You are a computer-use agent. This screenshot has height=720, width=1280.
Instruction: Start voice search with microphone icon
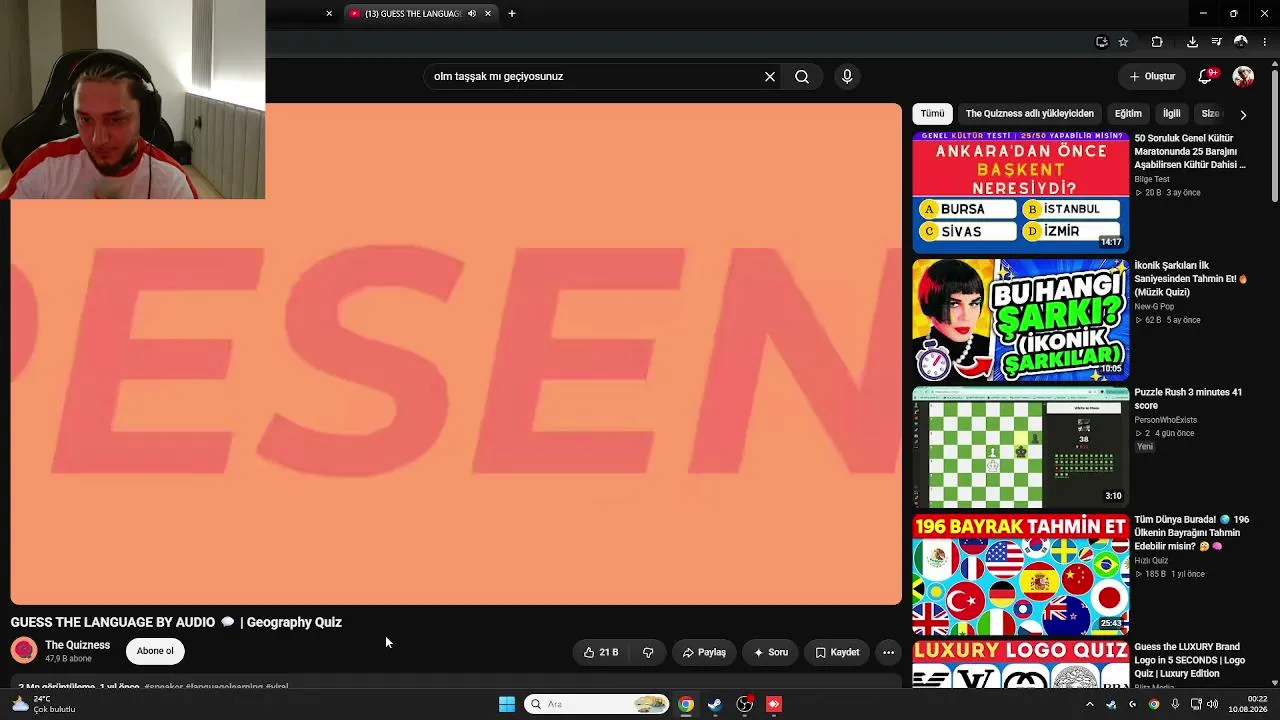(x=847, y=76)
